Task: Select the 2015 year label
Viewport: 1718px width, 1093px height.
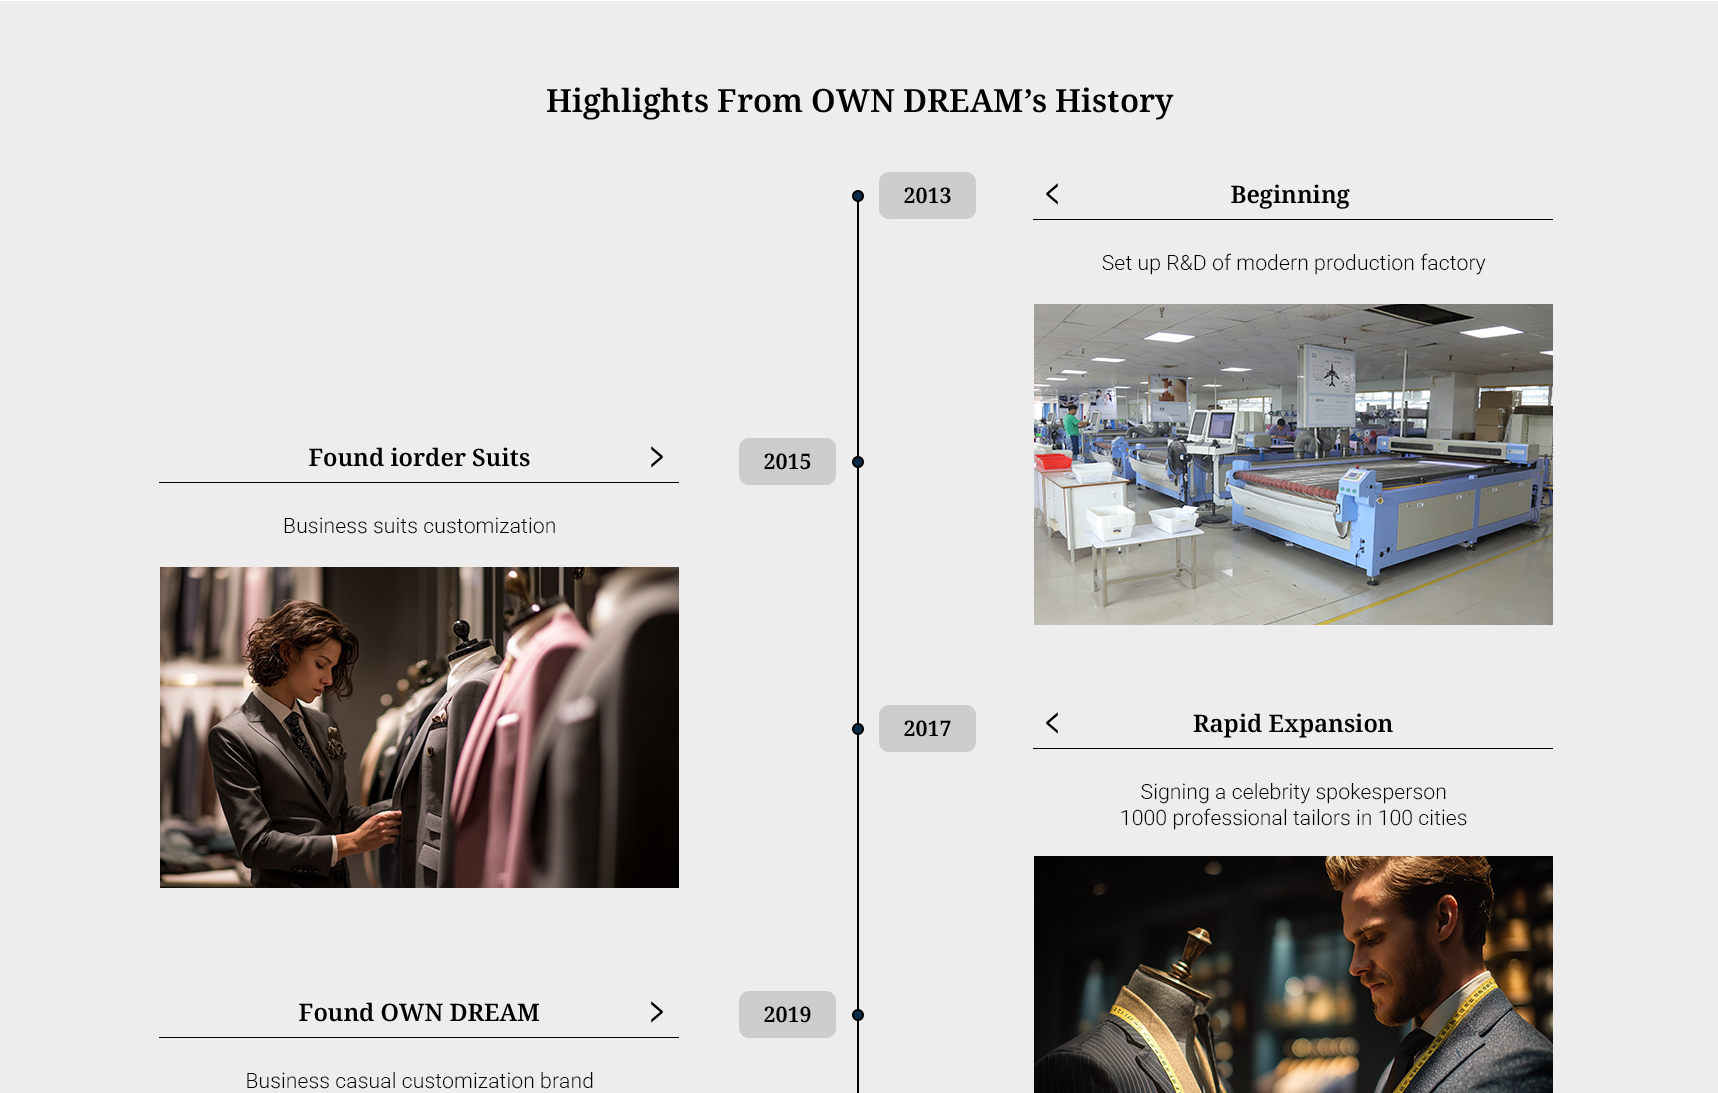Action: click(787, 461)
